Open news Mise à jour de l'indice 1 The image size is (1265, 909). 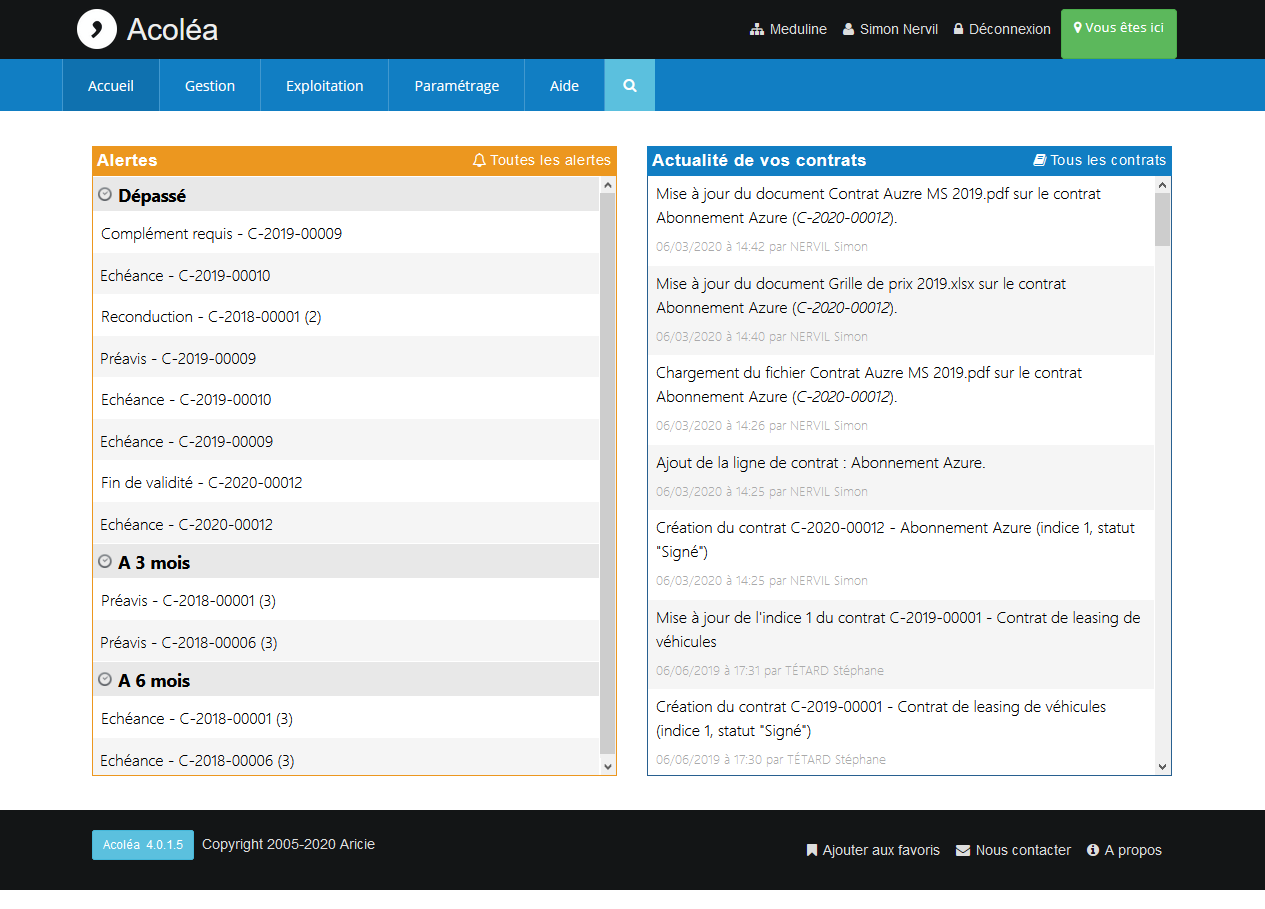(901, 644)
